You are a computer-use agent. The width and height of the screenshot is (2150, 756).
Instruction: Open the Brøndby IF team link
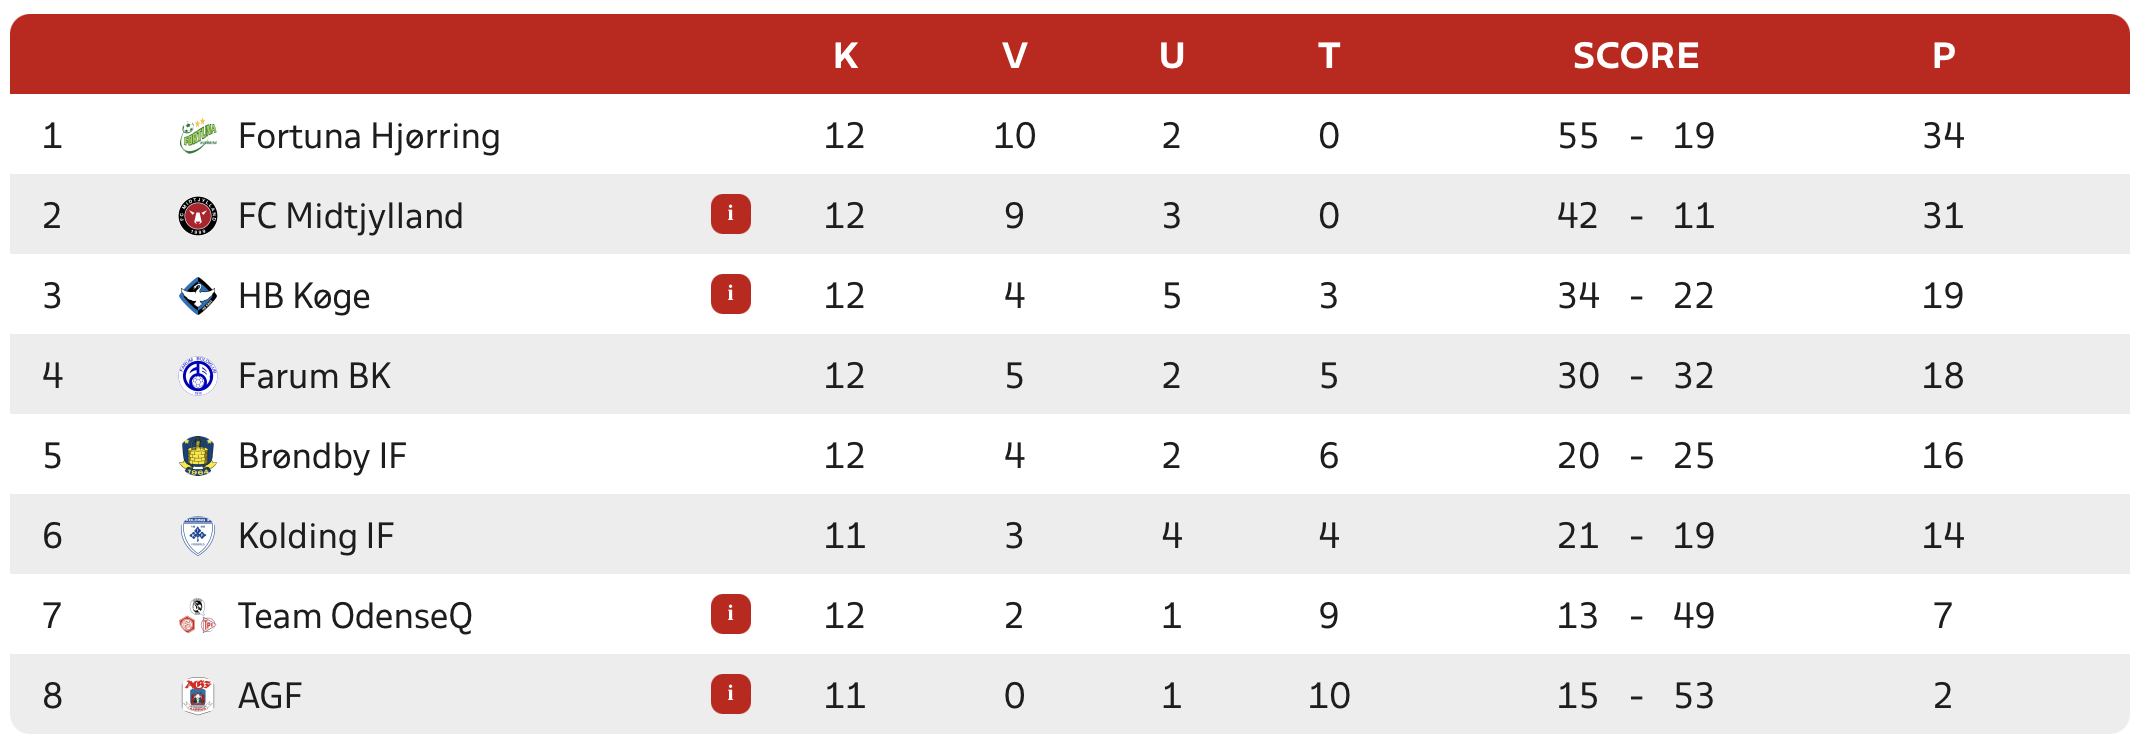(x=322, y=456)
